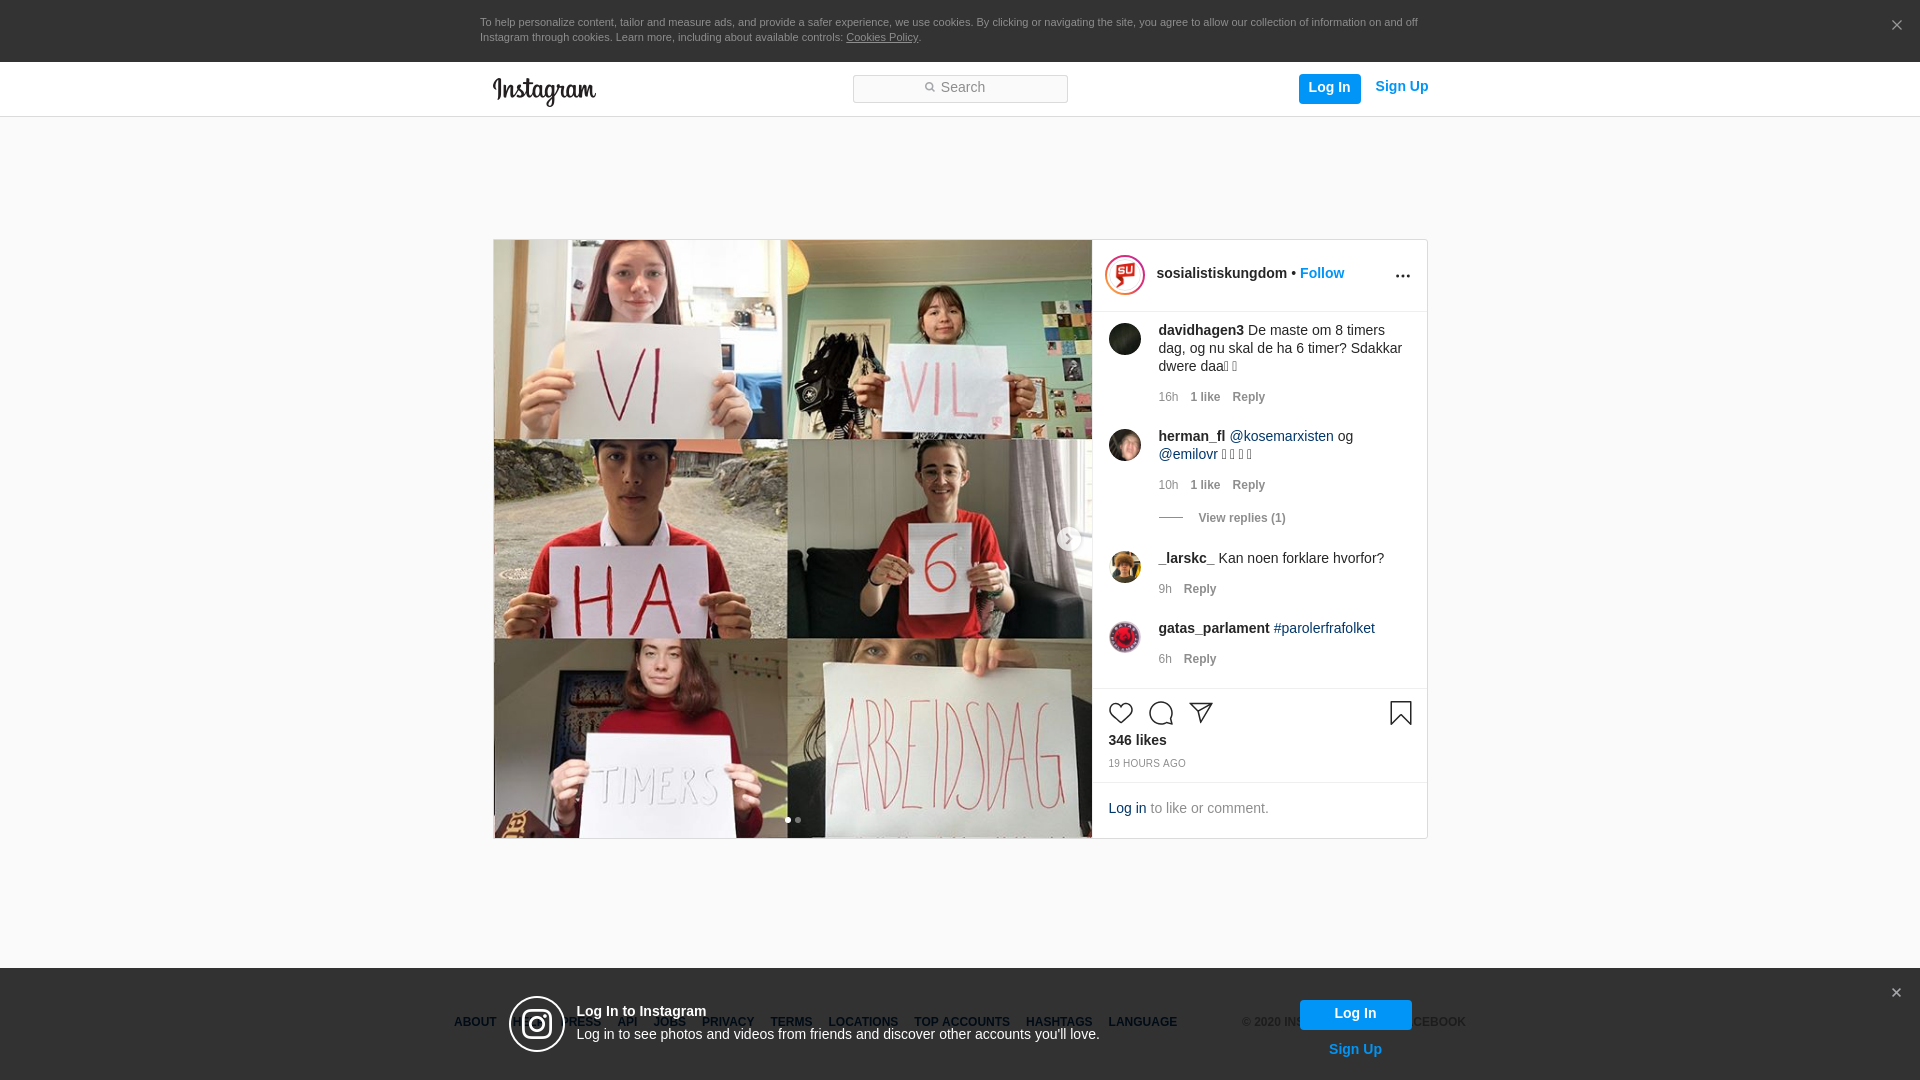1920x1080 pixels.
Task: Open the sosialistiskungdom username link
Action: tap(1221, 273)
